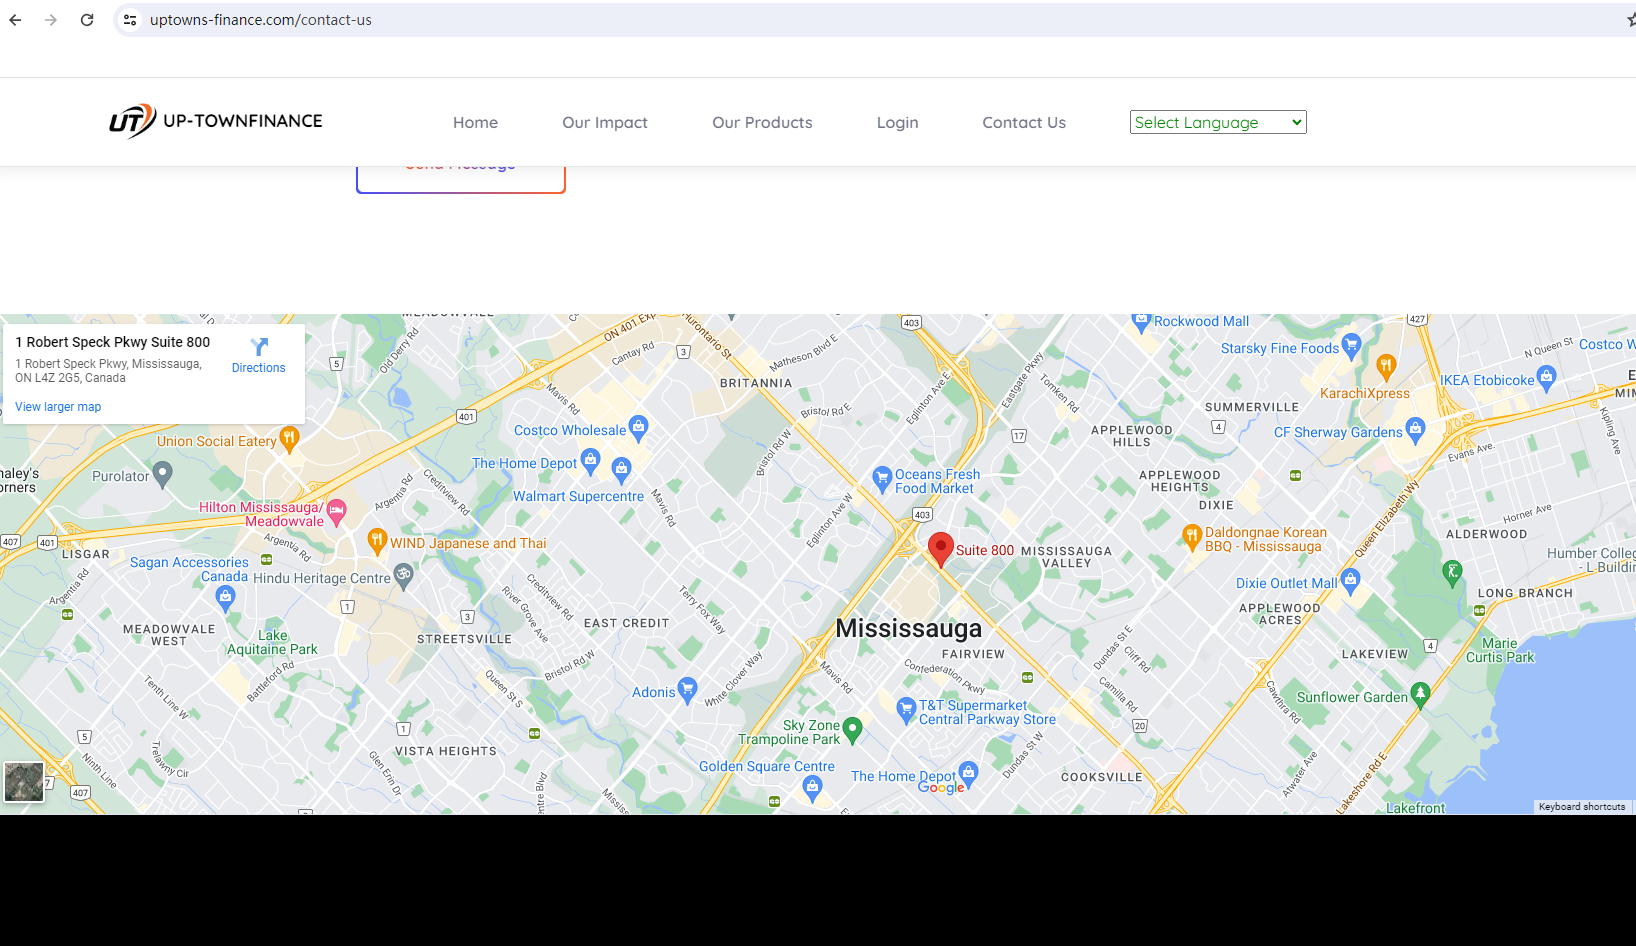Viewport: 1636px width, 946px height.
Task: Open the Select Language dropdown
Action: tap(1218, 122)
